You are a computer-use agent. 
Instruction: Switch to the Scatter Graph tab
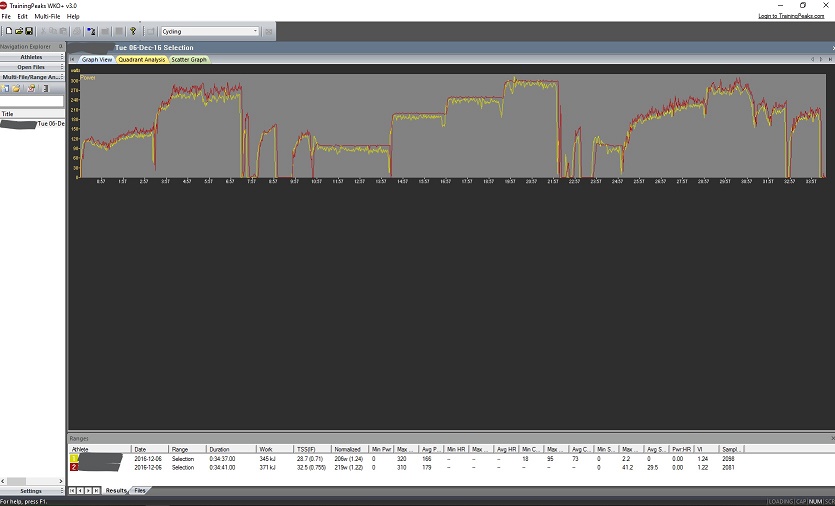pos(189,60)
